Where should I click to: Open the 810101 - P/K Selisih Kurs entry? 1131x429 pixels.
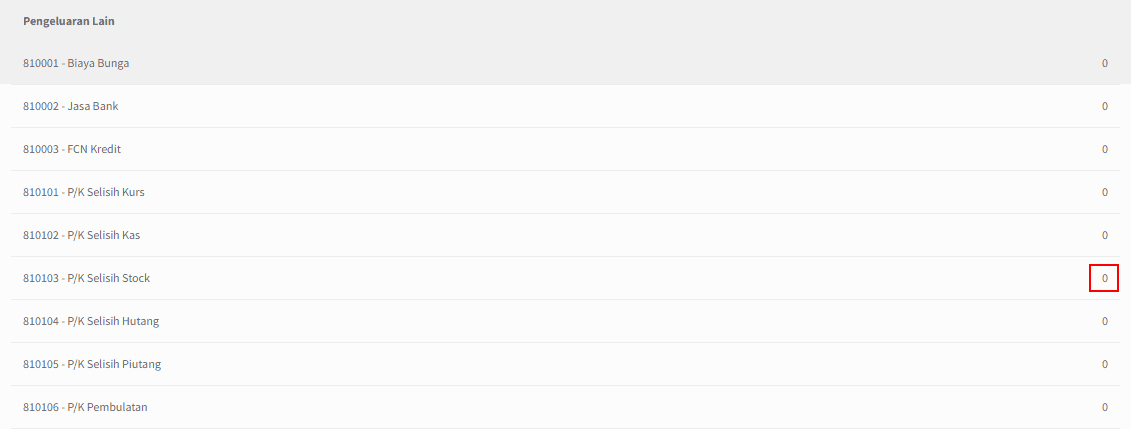(x=84, y=193)
